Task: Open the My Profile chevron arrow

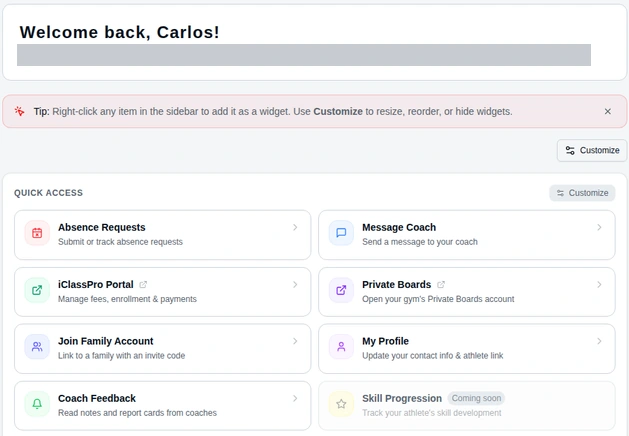Action: [599, 341]
